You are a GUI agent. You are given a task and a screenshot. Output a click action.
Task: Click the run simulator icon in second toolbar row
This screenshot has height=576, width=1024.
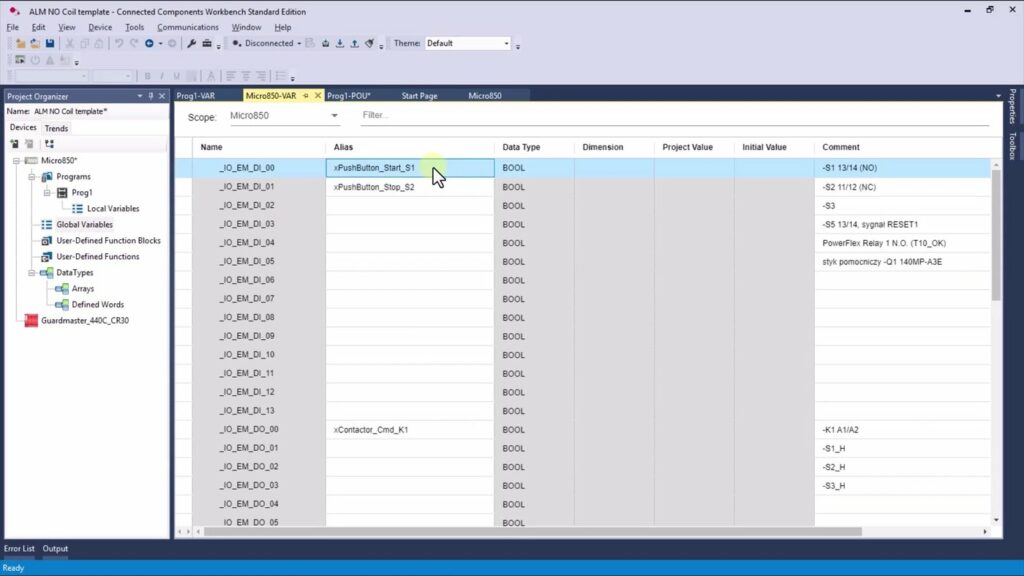(20, 60)
